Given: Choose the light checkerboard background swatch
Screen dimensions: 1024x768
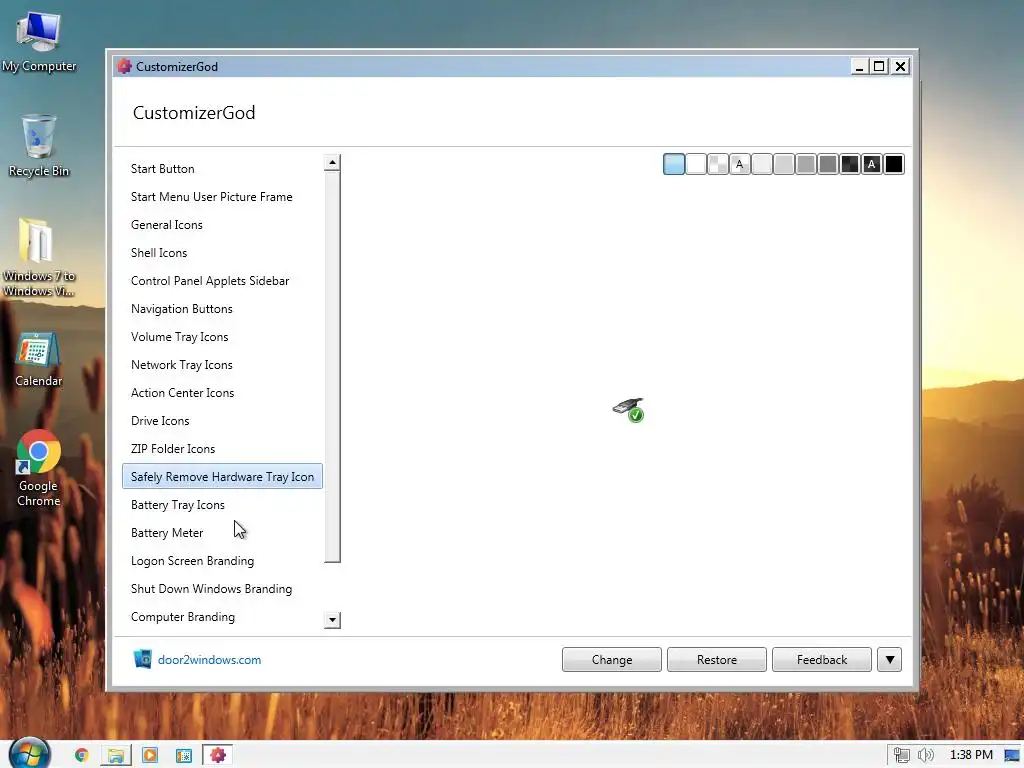Looking at the screenshot, I should pos(718,164).
